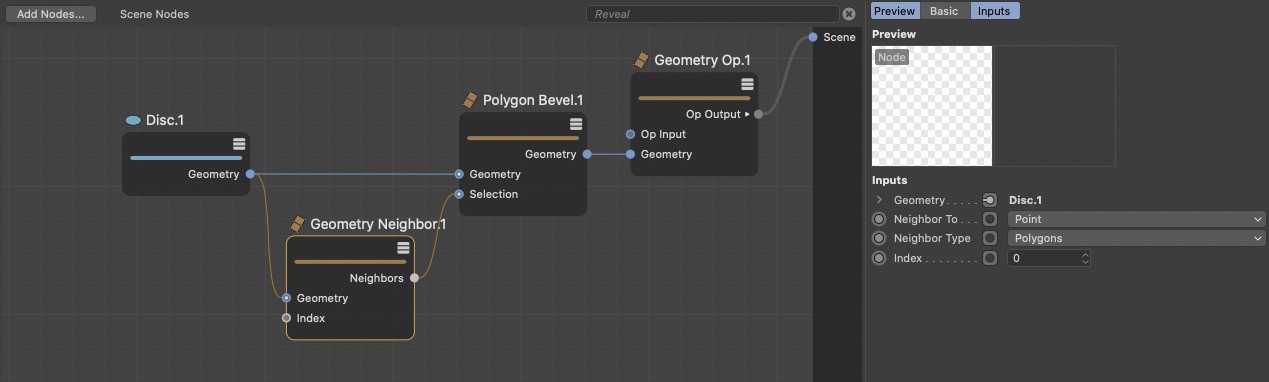The height and width of the screenshot is (382, 1269).
Task: Click Polygon Bevel.1 Geometry output port
Action: [587, 154]
